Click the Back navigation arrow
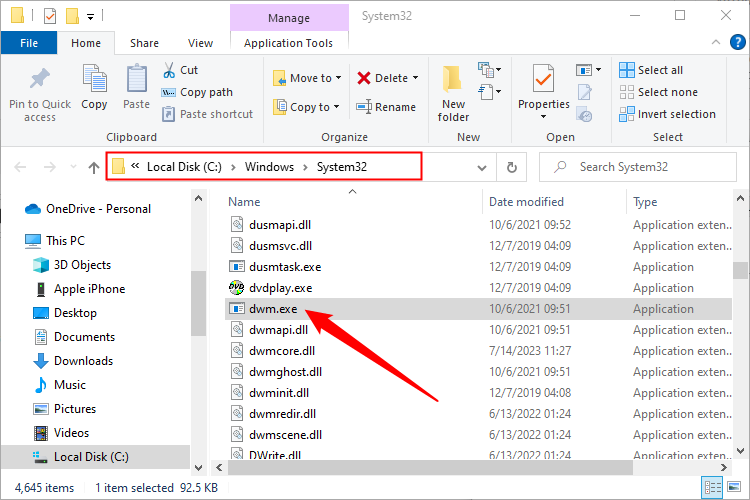The image size is (750, 500). click(20, 167)
